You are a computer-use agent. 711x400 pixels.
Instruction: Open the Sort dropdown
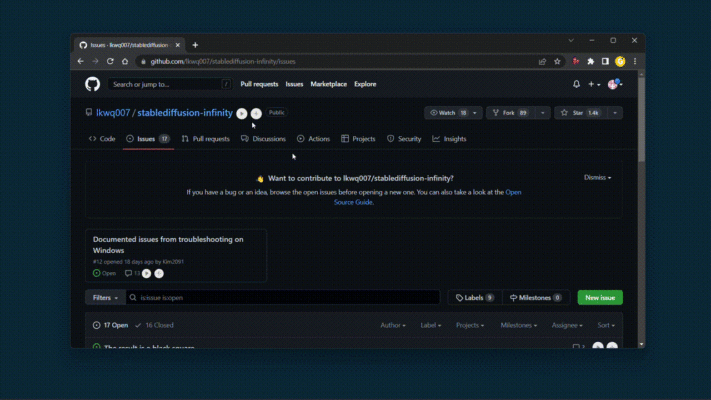click(606, 325)
